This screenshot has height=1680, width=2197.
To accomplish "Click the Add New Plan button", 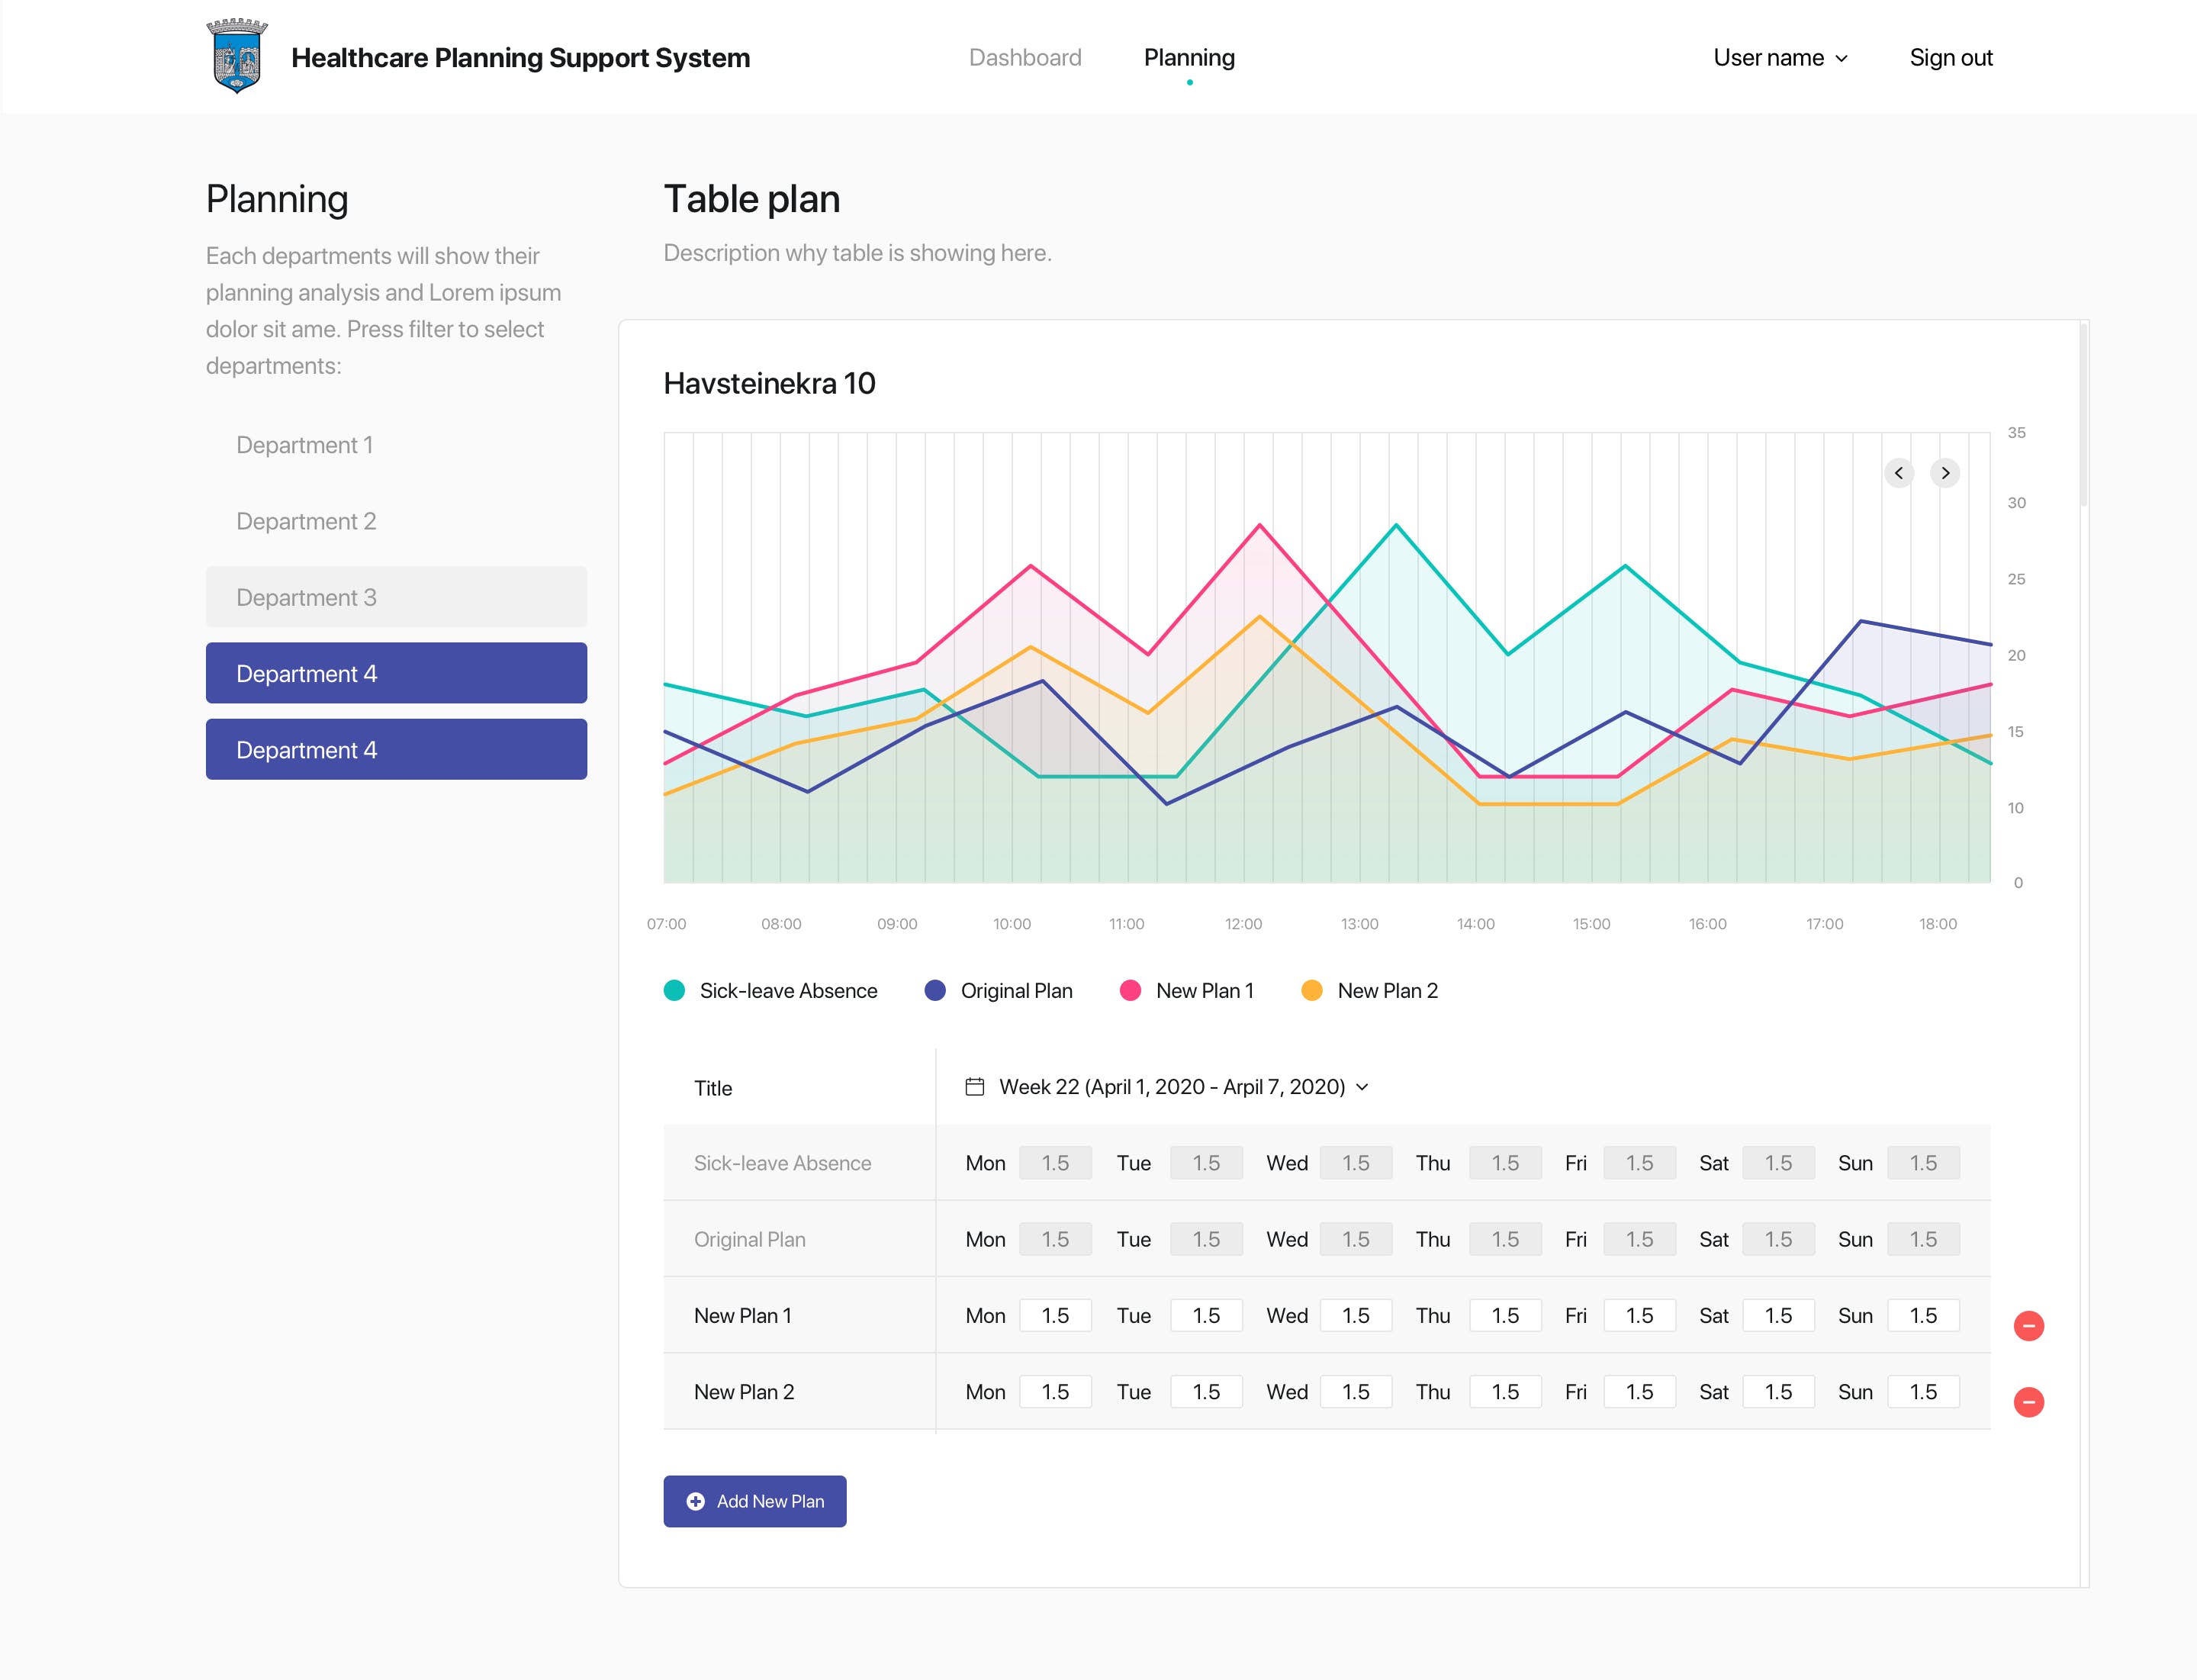I will tap(755, 1501).
